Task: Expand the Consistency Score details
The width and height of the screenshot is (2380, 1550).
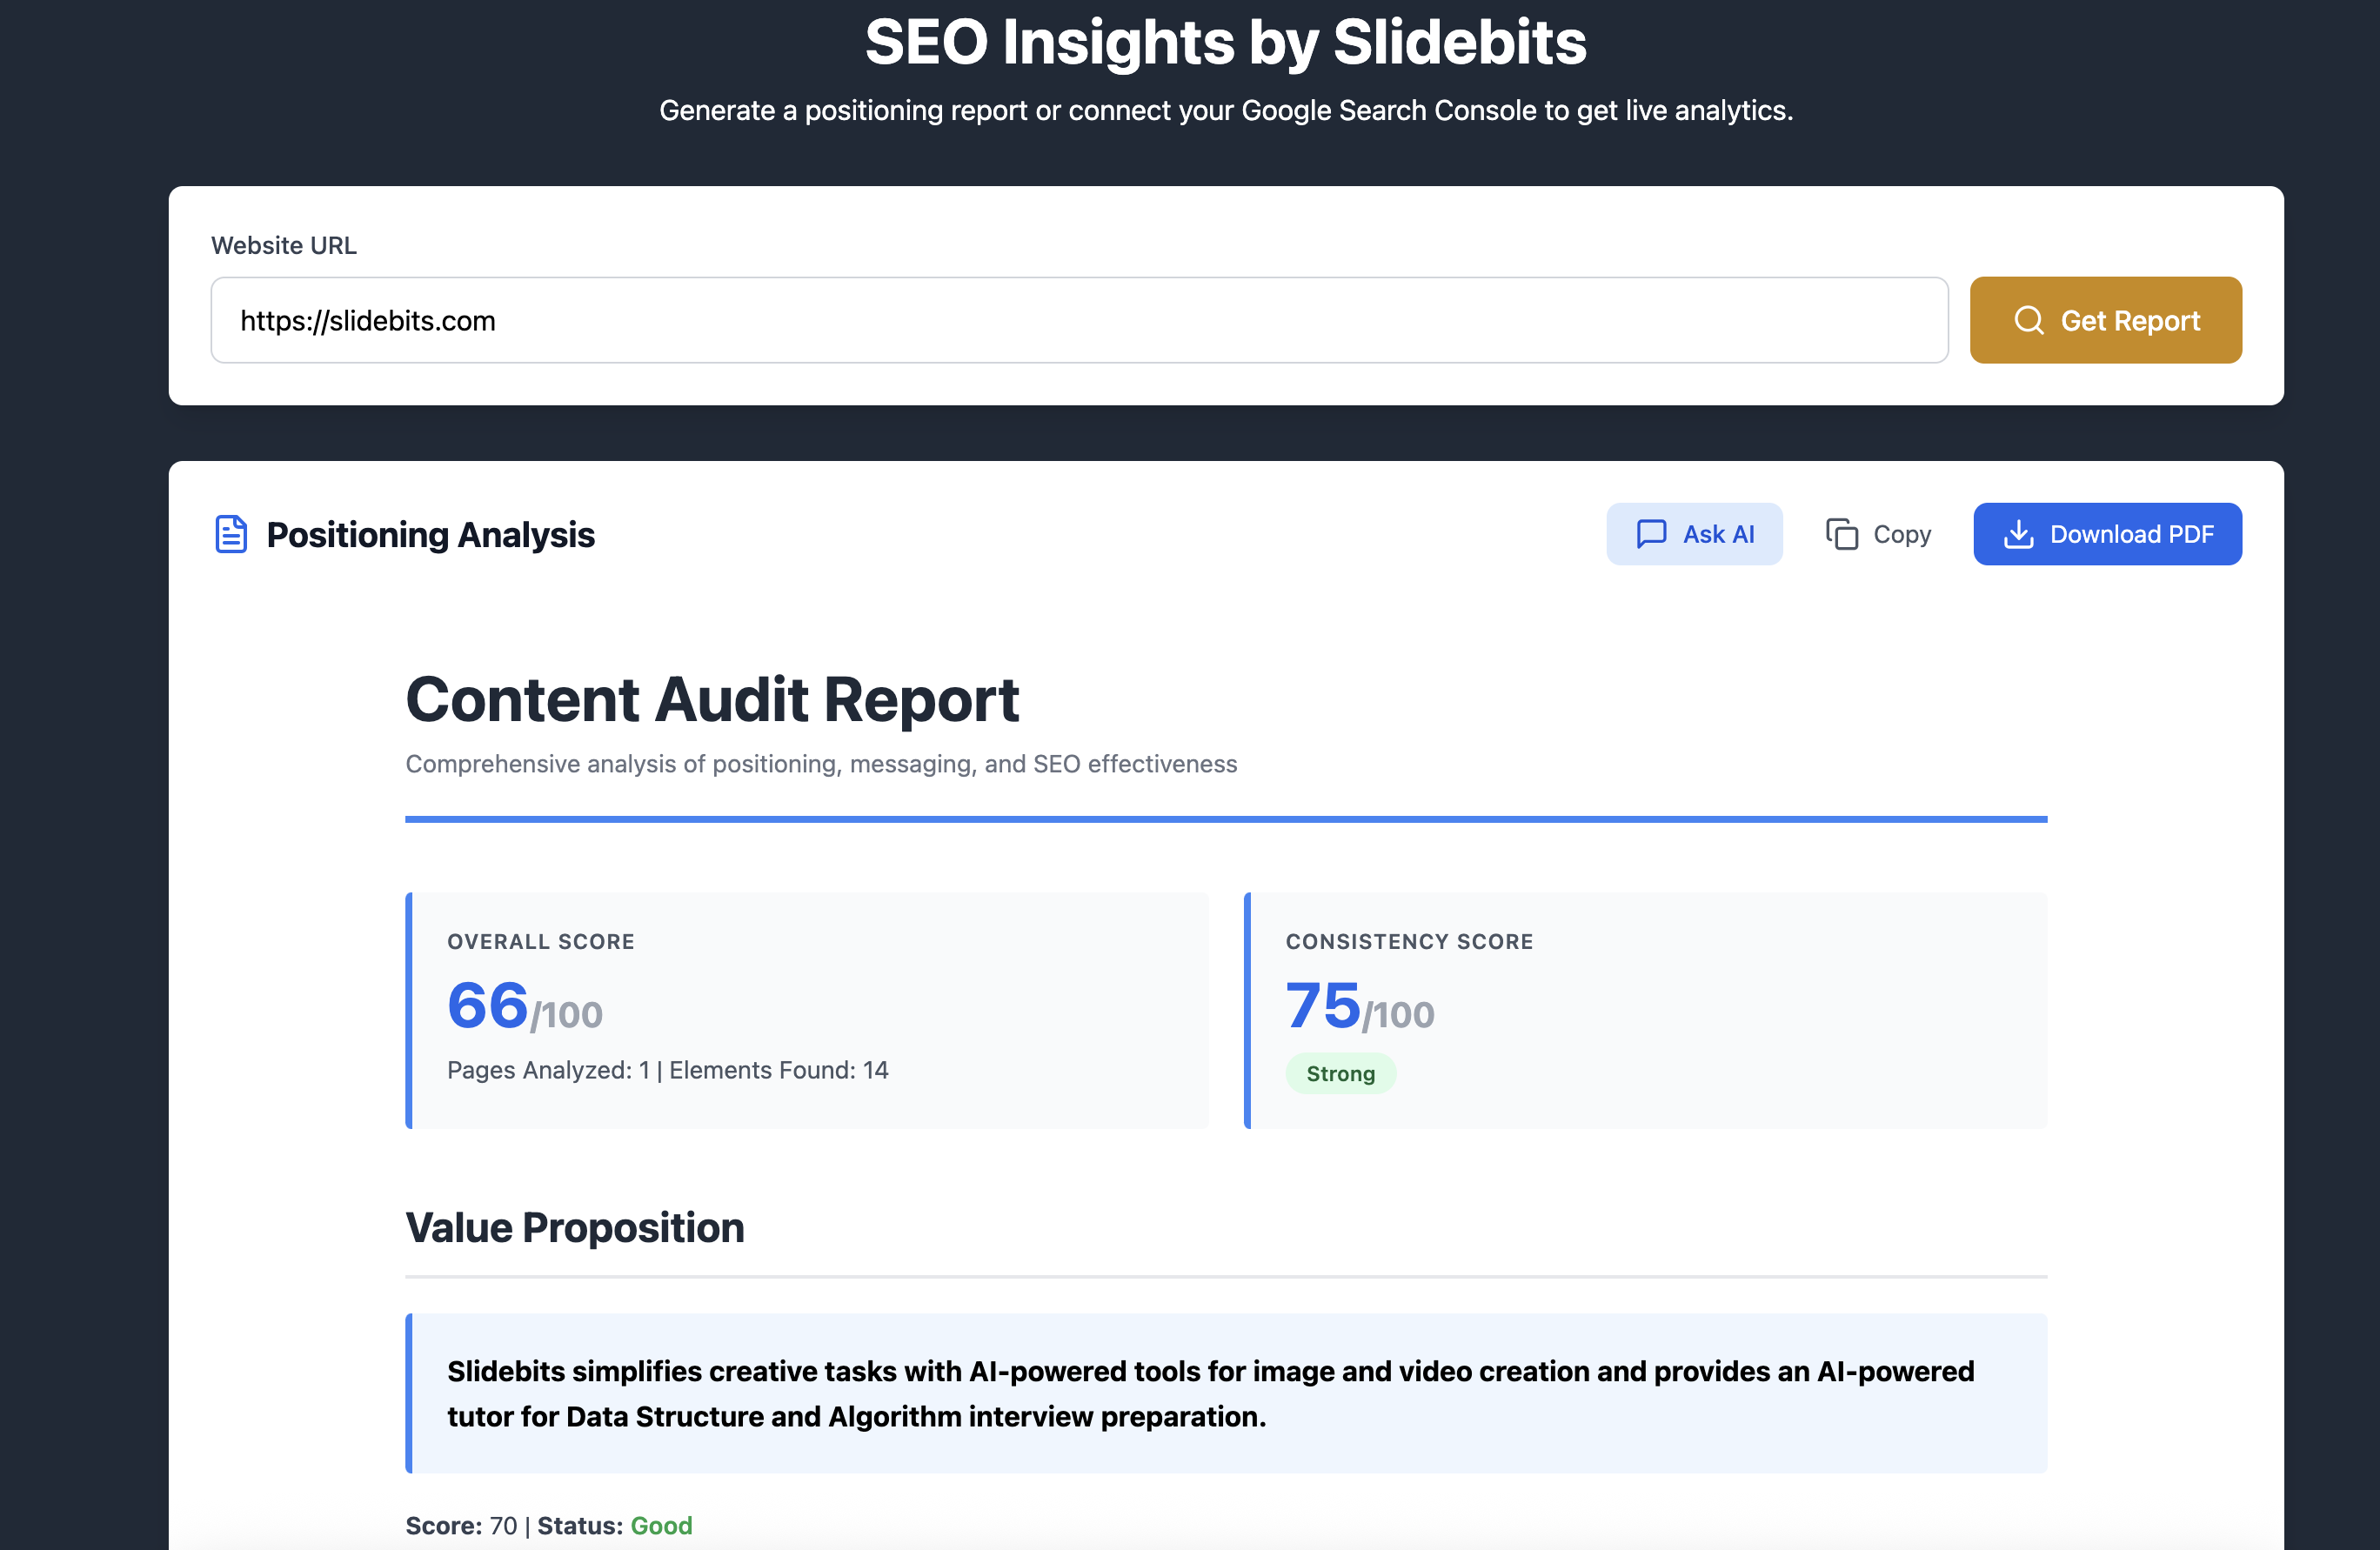Action: pyautogui.click(x=1646, y=1010)
